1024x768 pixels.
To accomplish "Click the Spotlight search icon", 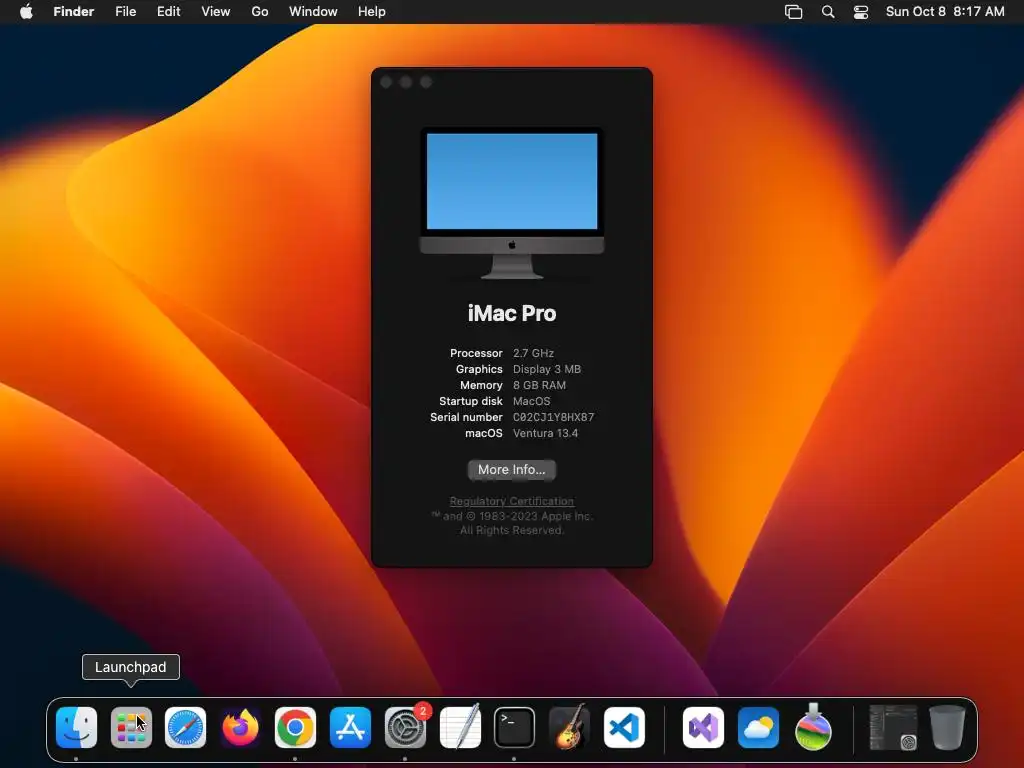I will [x=828, y=11].
